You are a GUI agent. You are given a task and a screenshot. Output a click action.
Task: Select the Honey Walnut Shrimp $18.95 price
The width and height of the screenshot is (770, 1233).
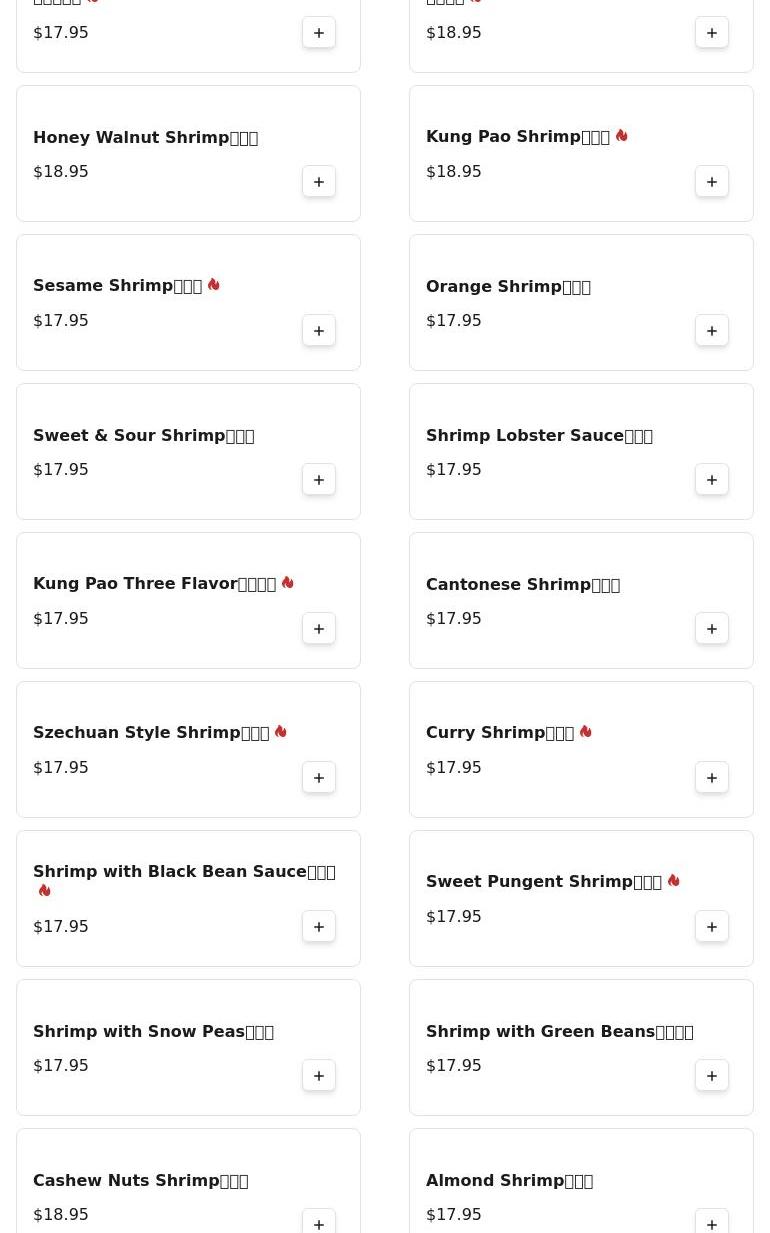[61, 172]
